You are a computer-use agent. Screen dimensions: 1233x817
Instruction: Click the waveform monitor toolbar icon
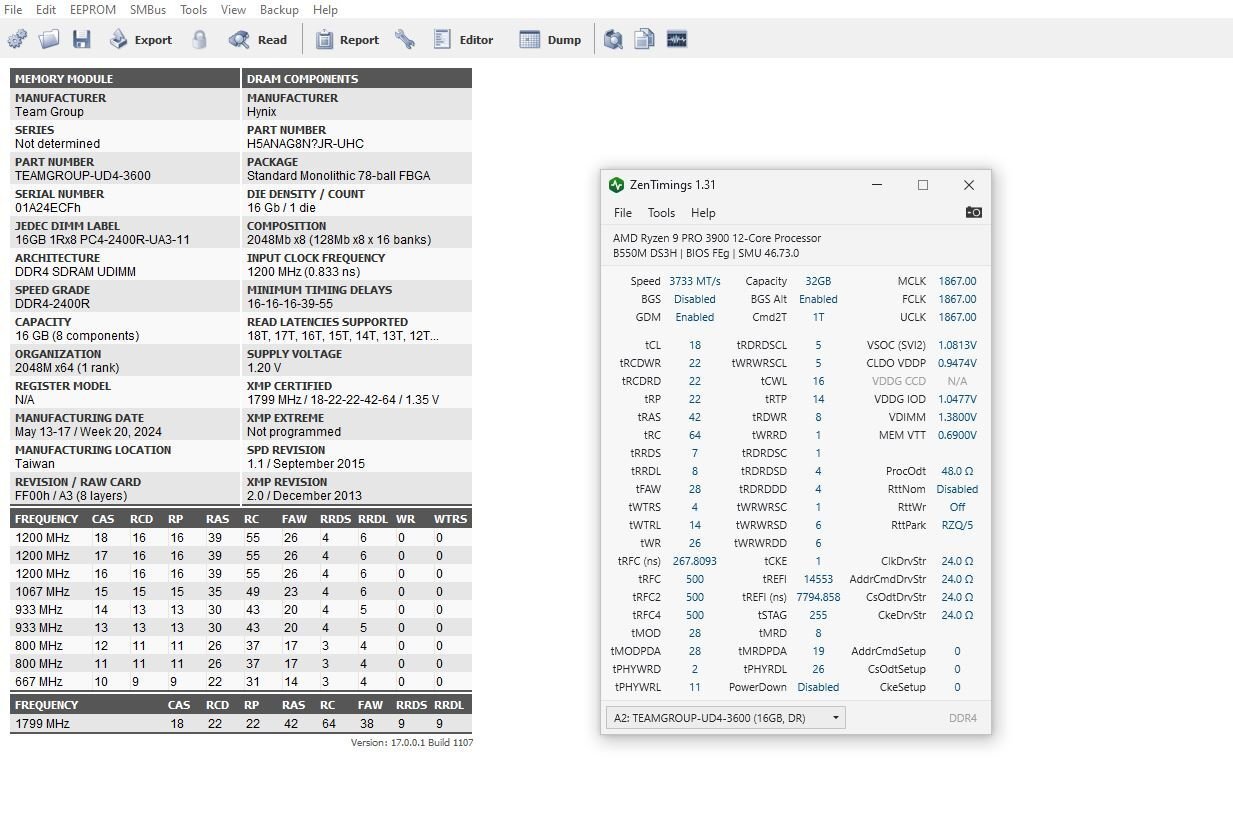point(677,40)
